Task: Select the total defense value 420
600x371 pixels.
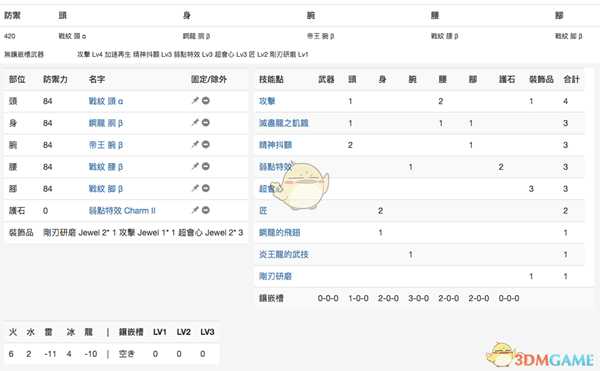Action: click(x=10, y=36)
